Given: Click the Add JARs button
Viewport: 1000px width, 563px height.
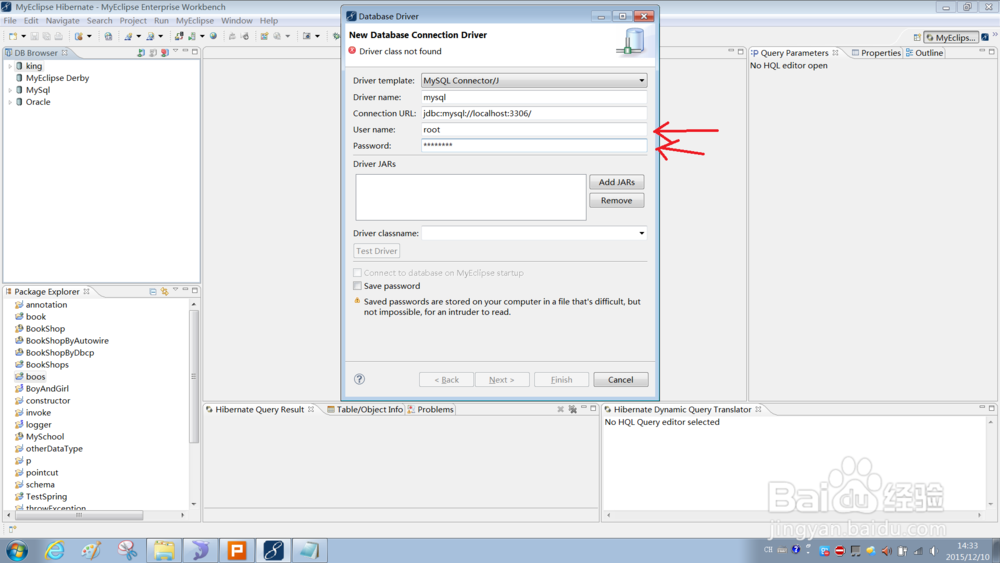Looking at the screenshot, I should pos(617,182).
